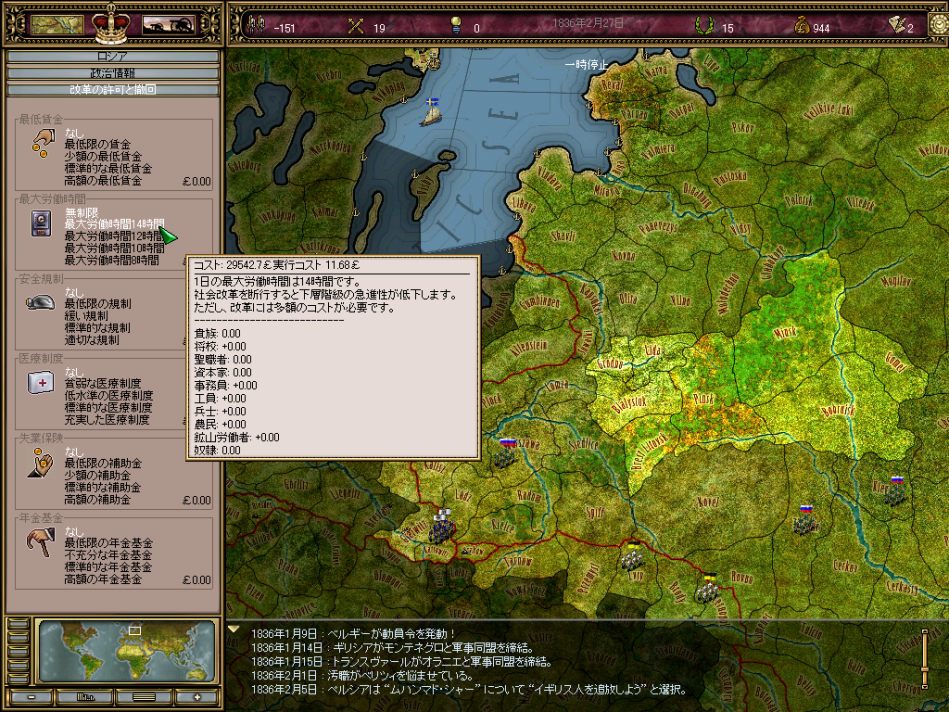Image resolution: width=949 pixels, height=712 pixels.
Task: Click the health care first-aid kit icon
Action: (41, 383)
